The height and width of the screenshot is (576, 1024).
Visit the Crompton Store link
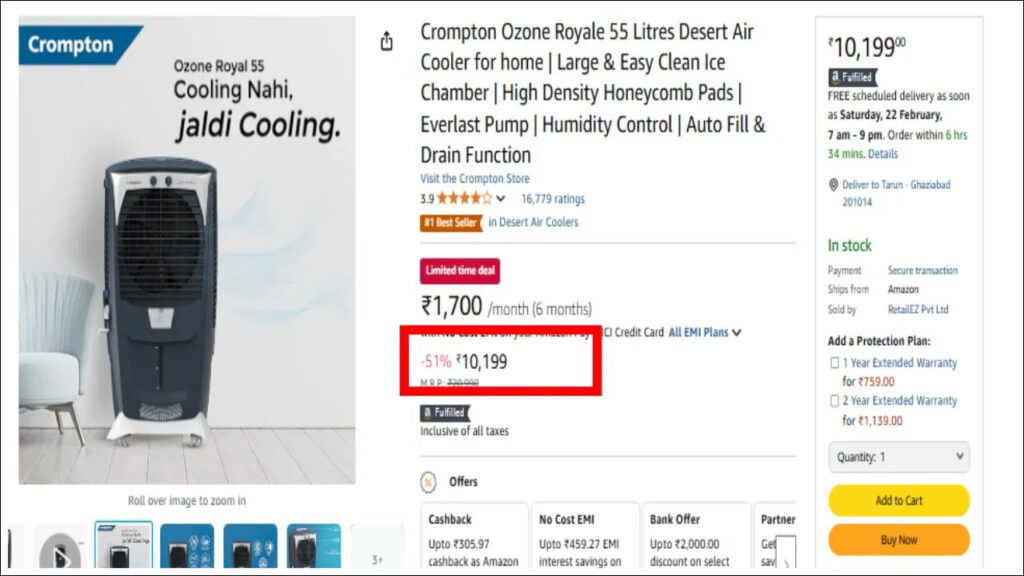[x=475, y=178]
